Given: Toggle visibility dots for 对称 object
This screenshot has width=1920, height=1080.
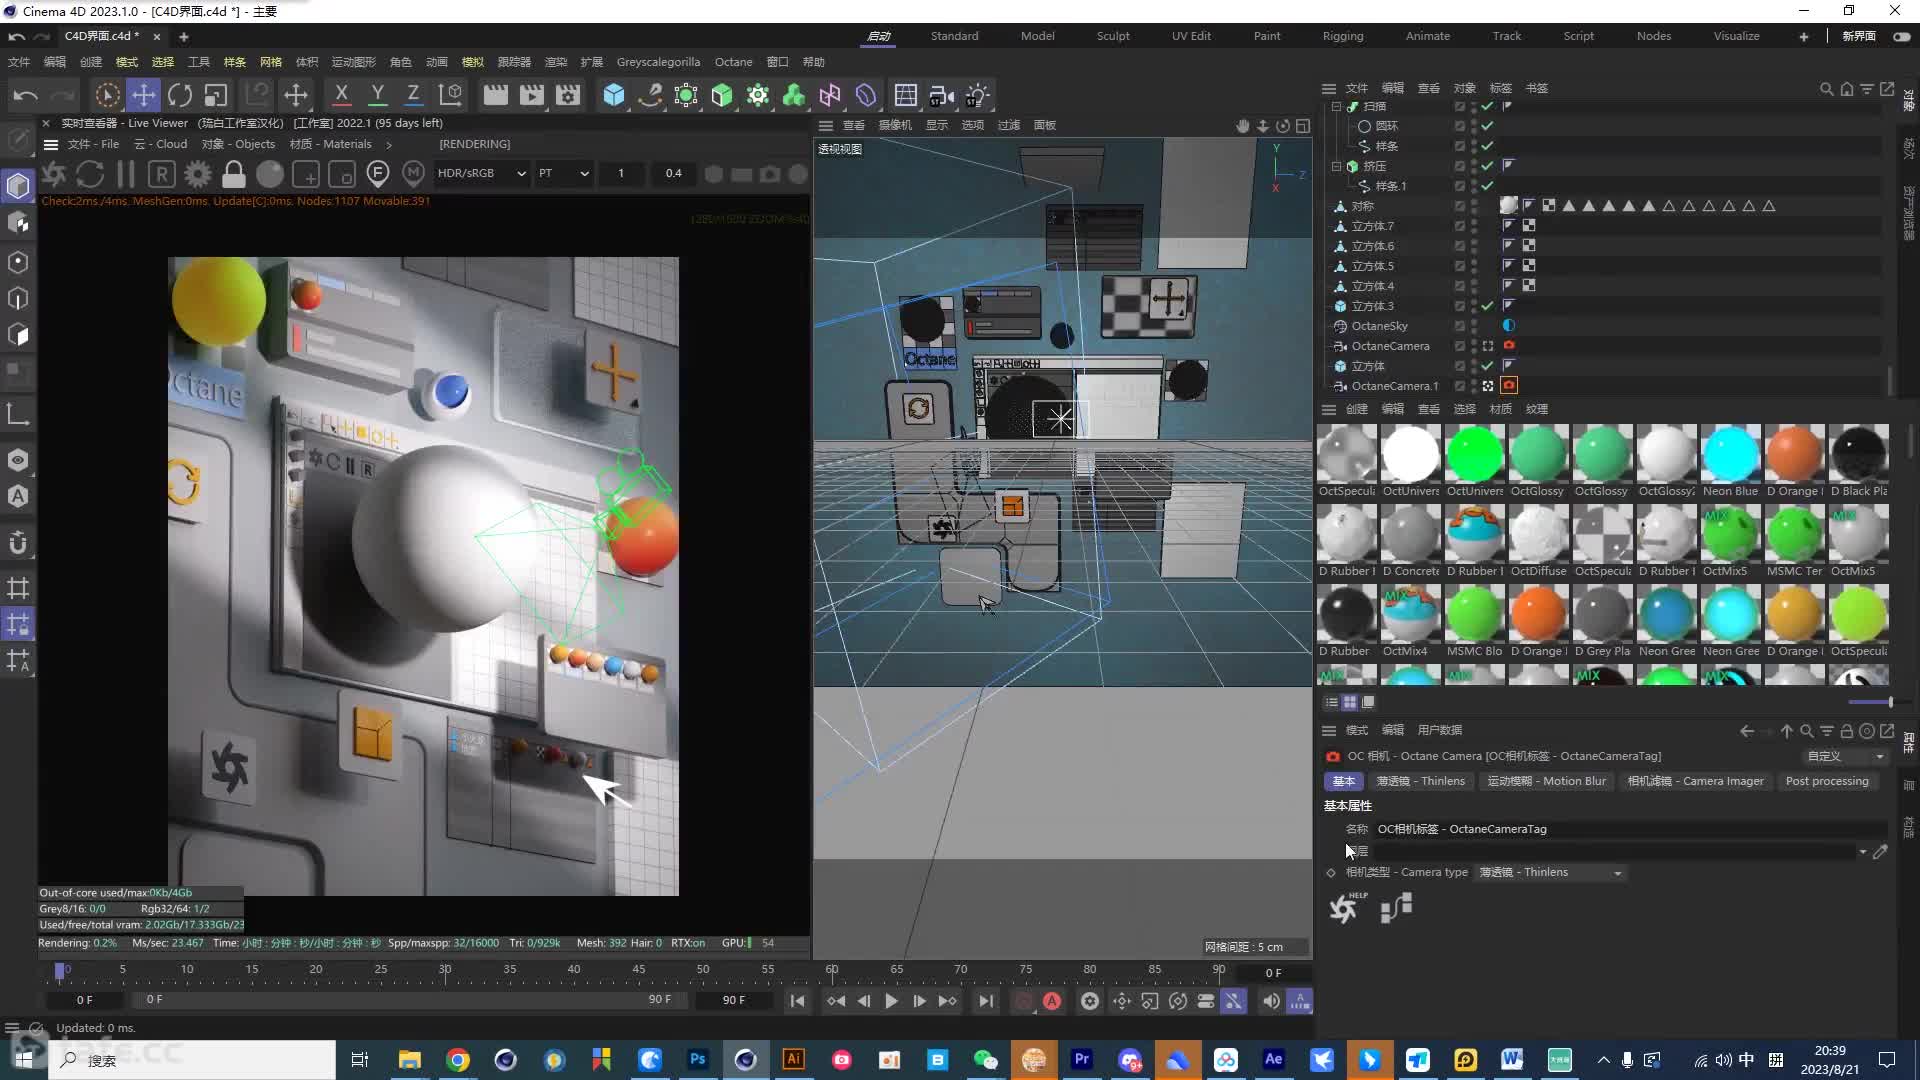Looking at the screenshot, I should (x=1474, y=206).
